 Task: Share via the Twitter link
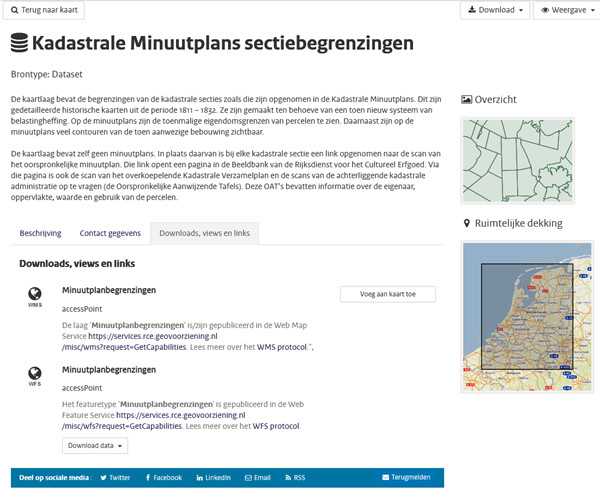click(115, 477)
